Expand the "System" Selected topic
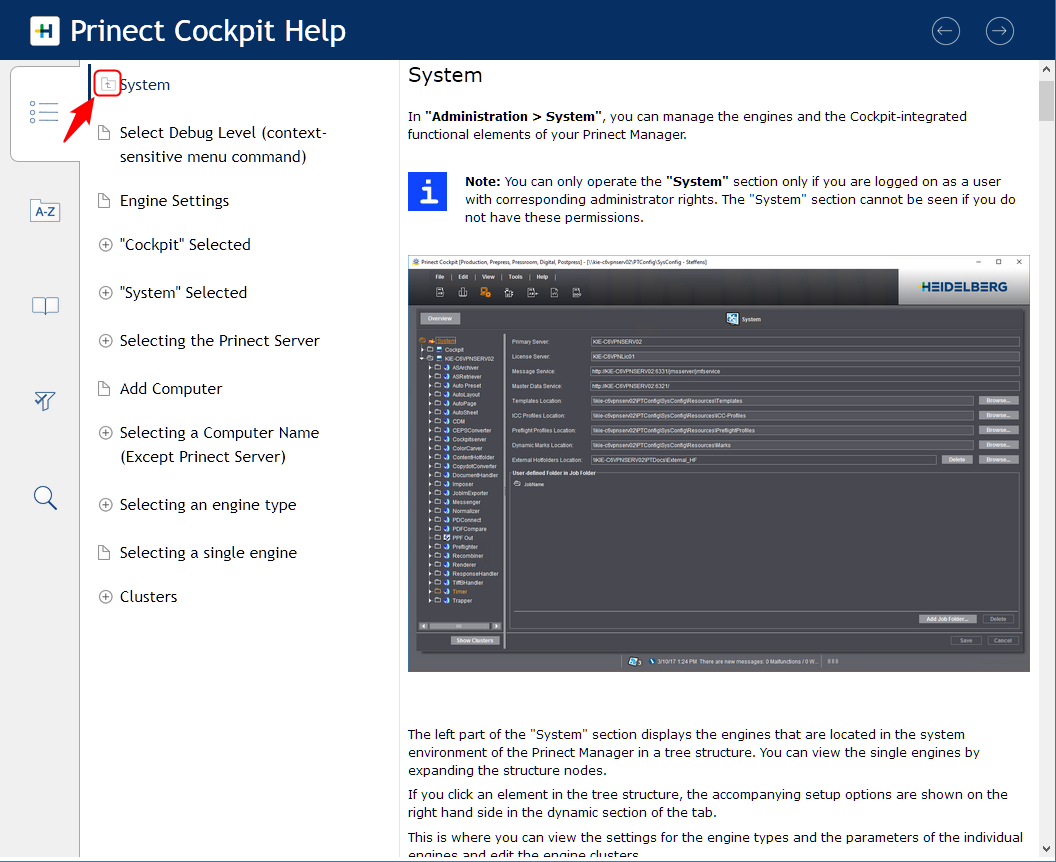The width and height of the screenshot is (1056, 862). 105,293
